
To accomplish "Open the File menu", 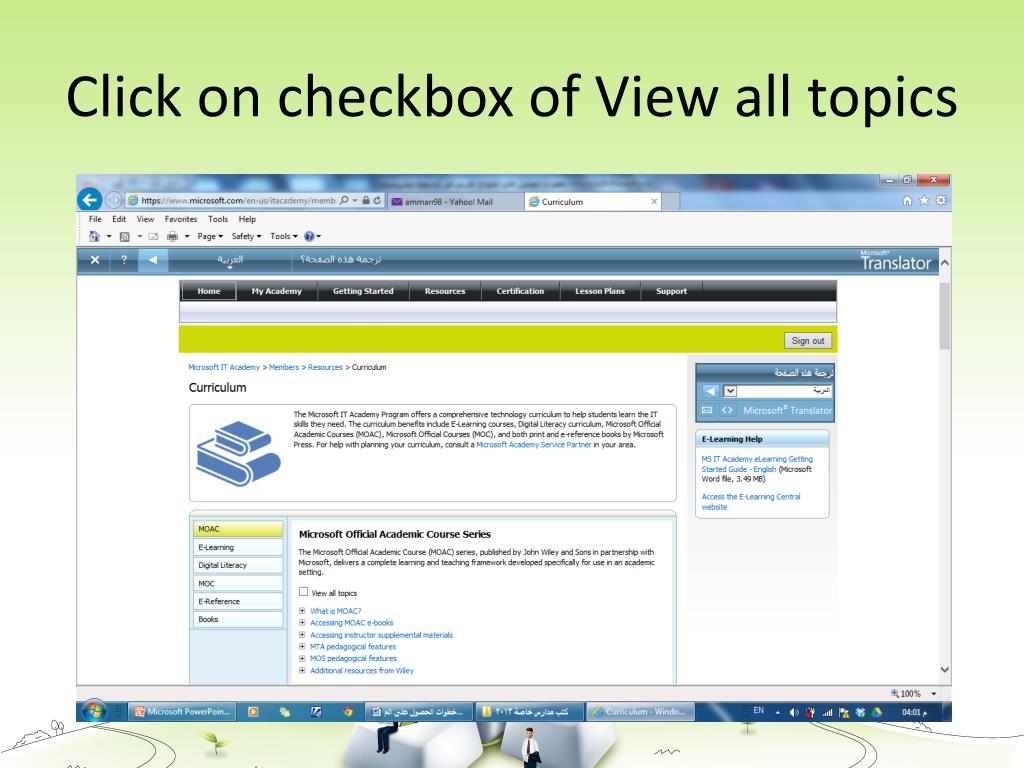I will tap(95, 219).
